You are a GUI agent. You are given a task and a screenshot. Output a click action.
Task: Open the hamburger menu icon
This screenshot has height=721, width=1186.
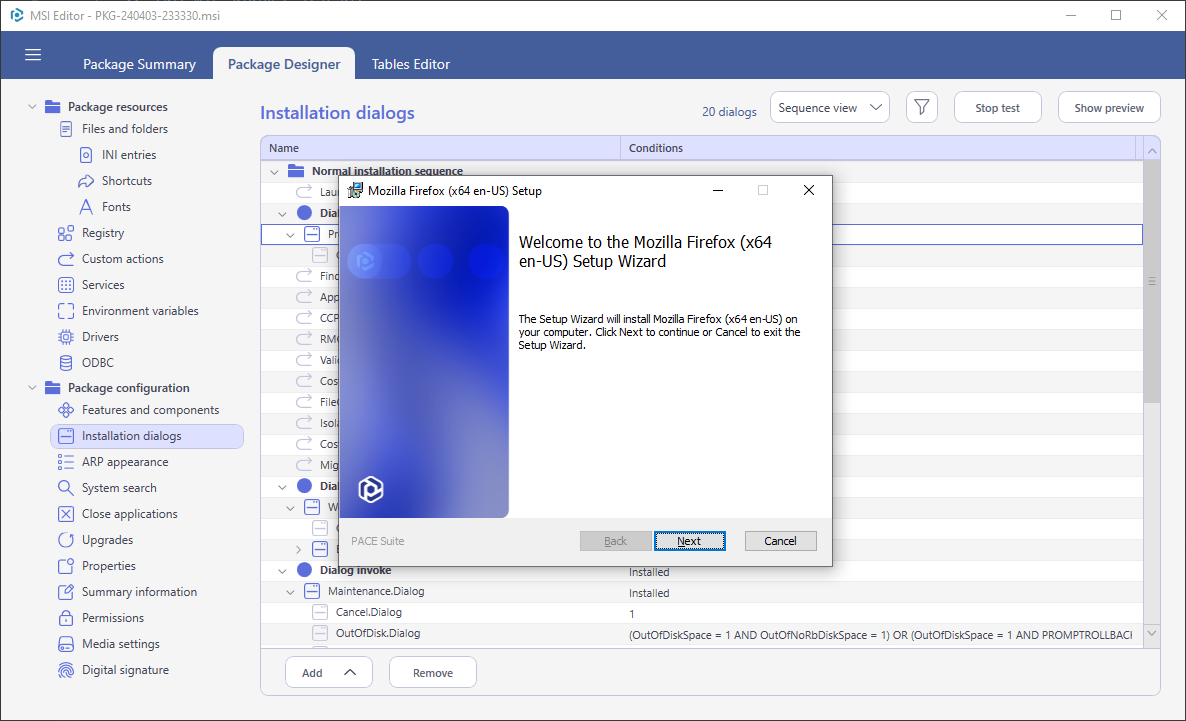point(33,54)
